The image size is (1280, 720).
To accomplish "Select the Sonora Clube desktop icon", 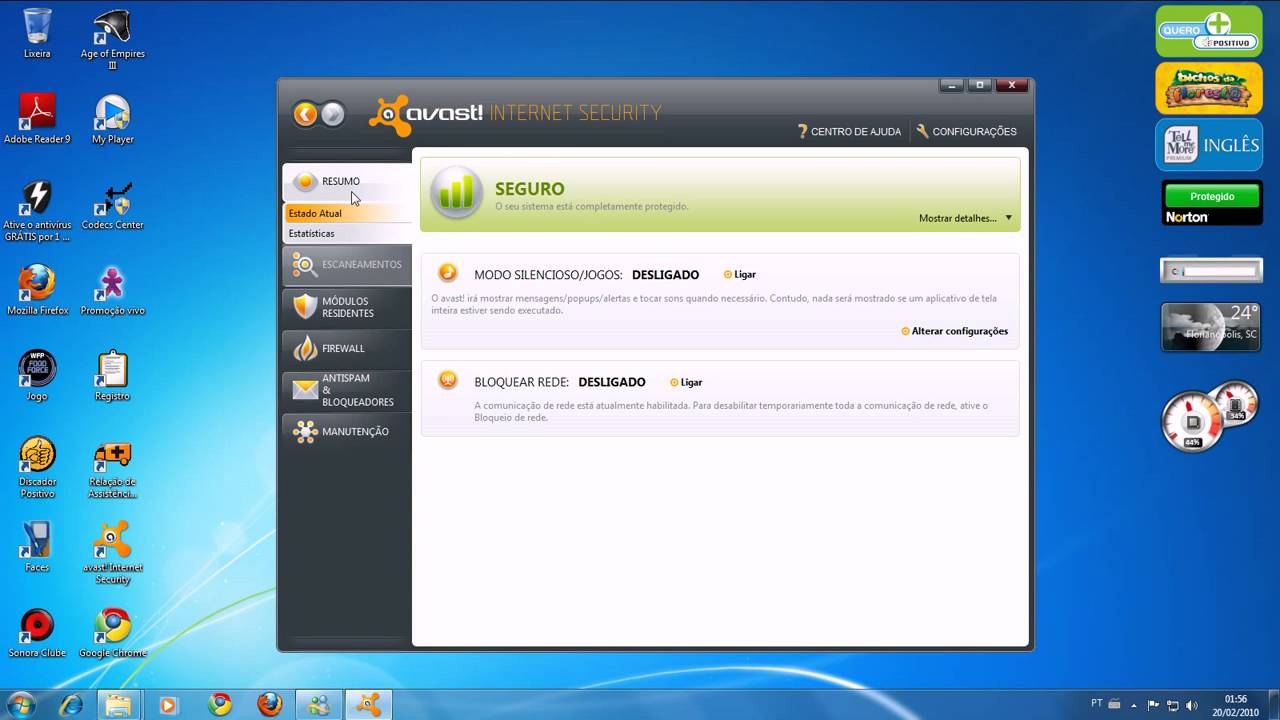I will 37,633.
